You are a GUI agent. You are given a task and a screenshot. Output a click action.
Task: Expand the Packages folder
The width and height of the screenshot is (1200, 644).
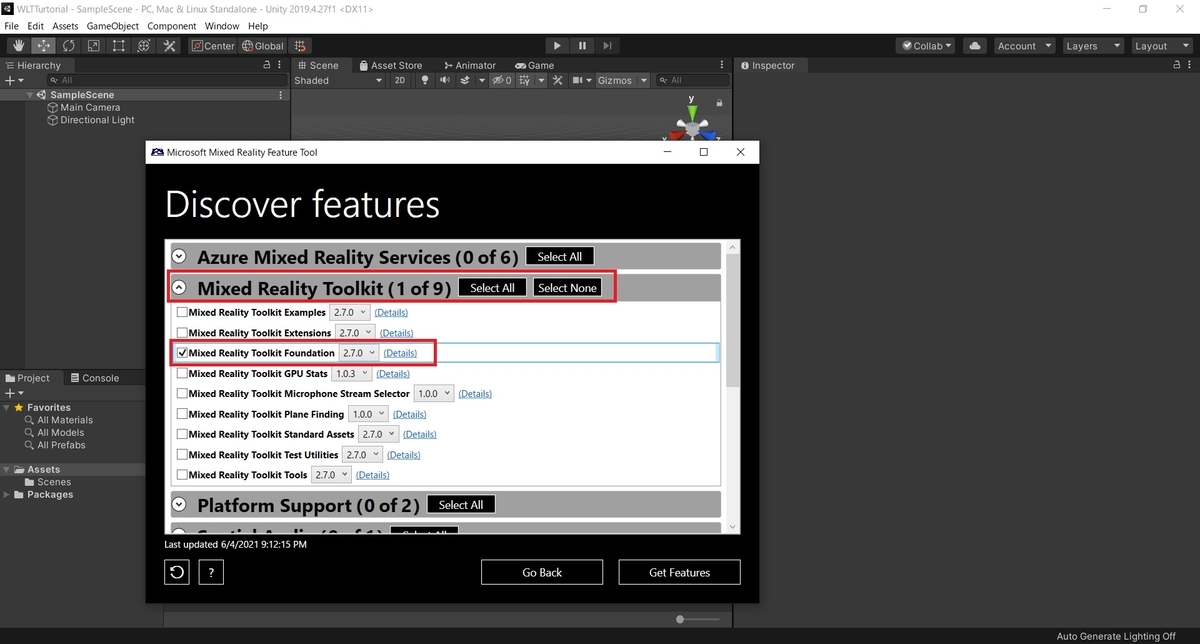pos(8,494)
